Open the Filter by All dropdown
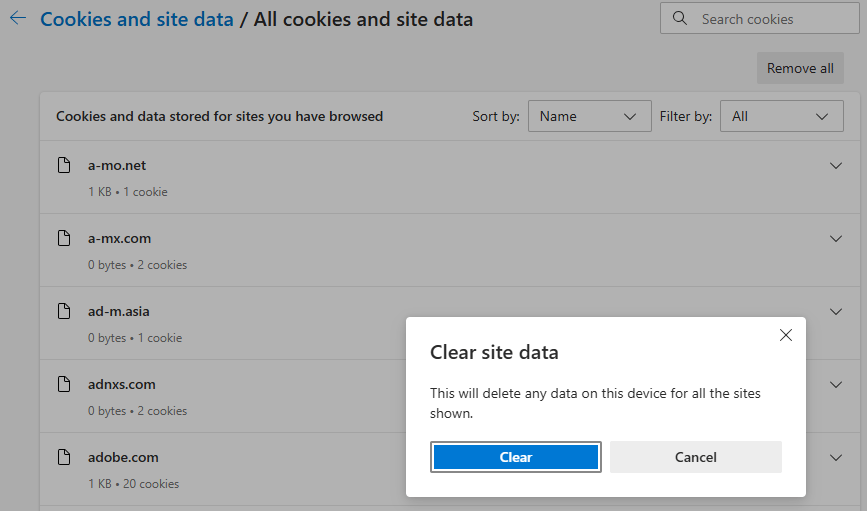 tap(781, 116)
